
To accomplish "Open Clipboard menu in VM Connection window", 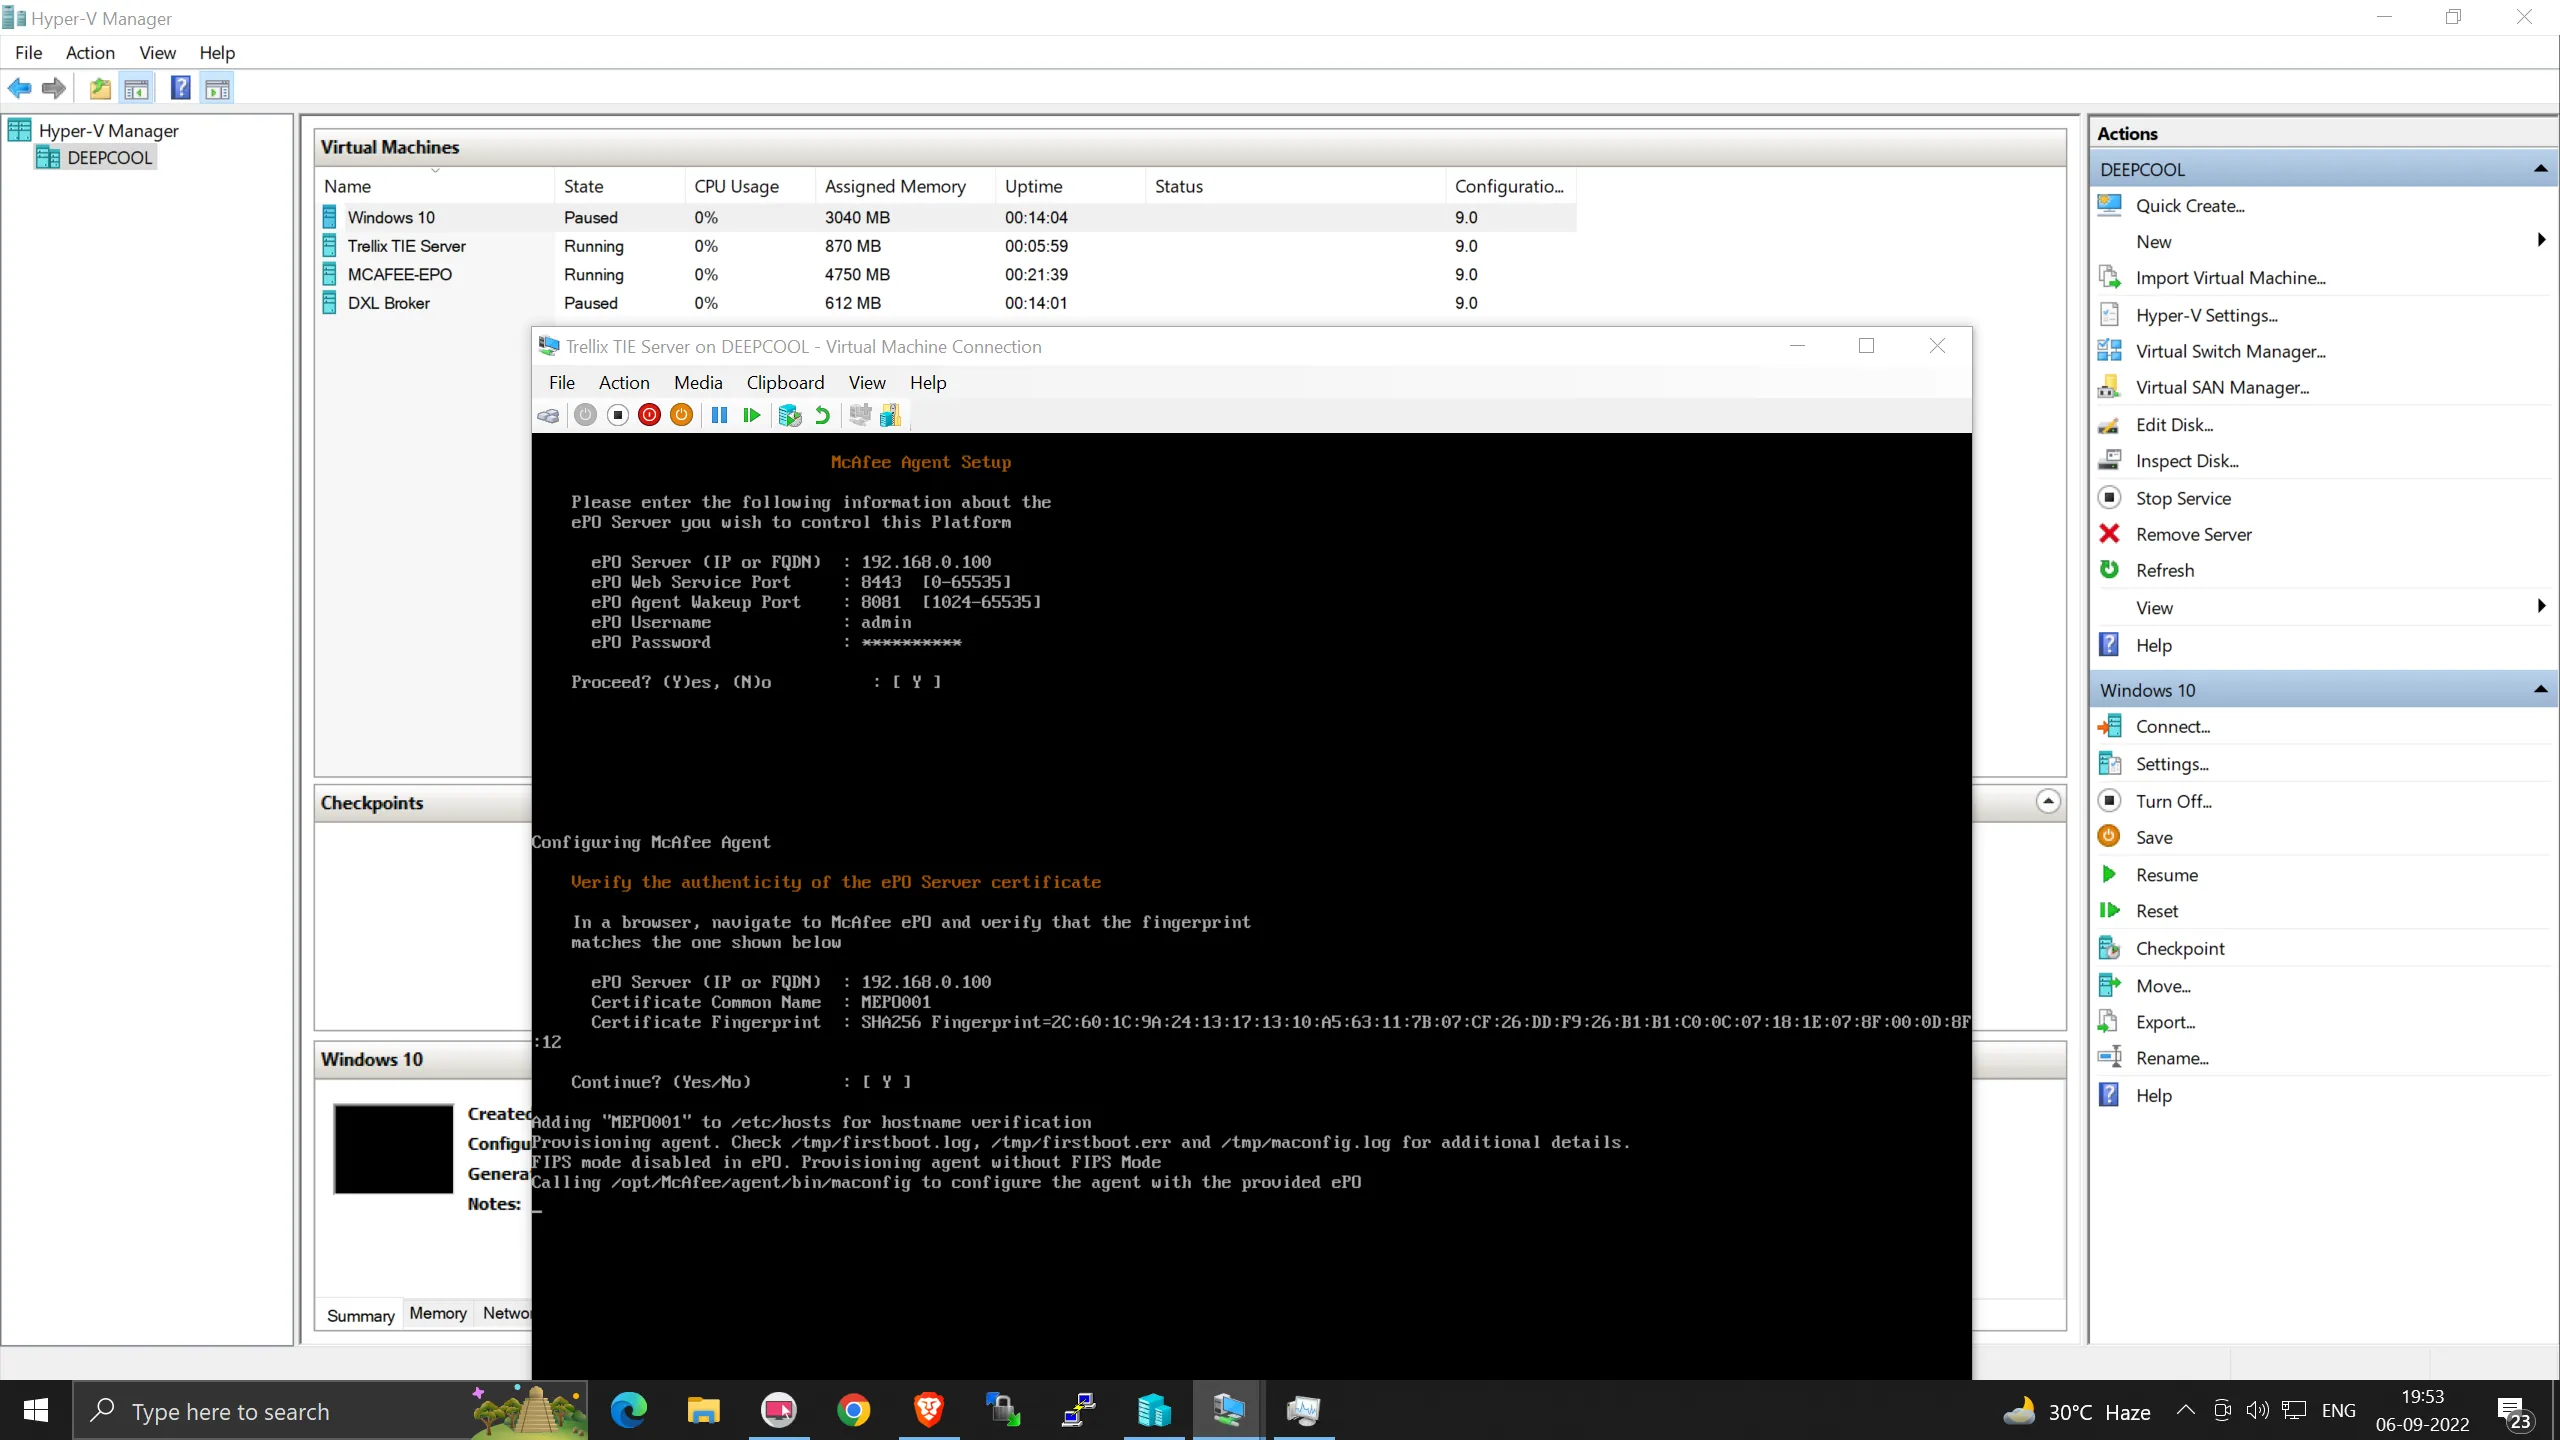I will pyautogui.click(x=785, y=382).
